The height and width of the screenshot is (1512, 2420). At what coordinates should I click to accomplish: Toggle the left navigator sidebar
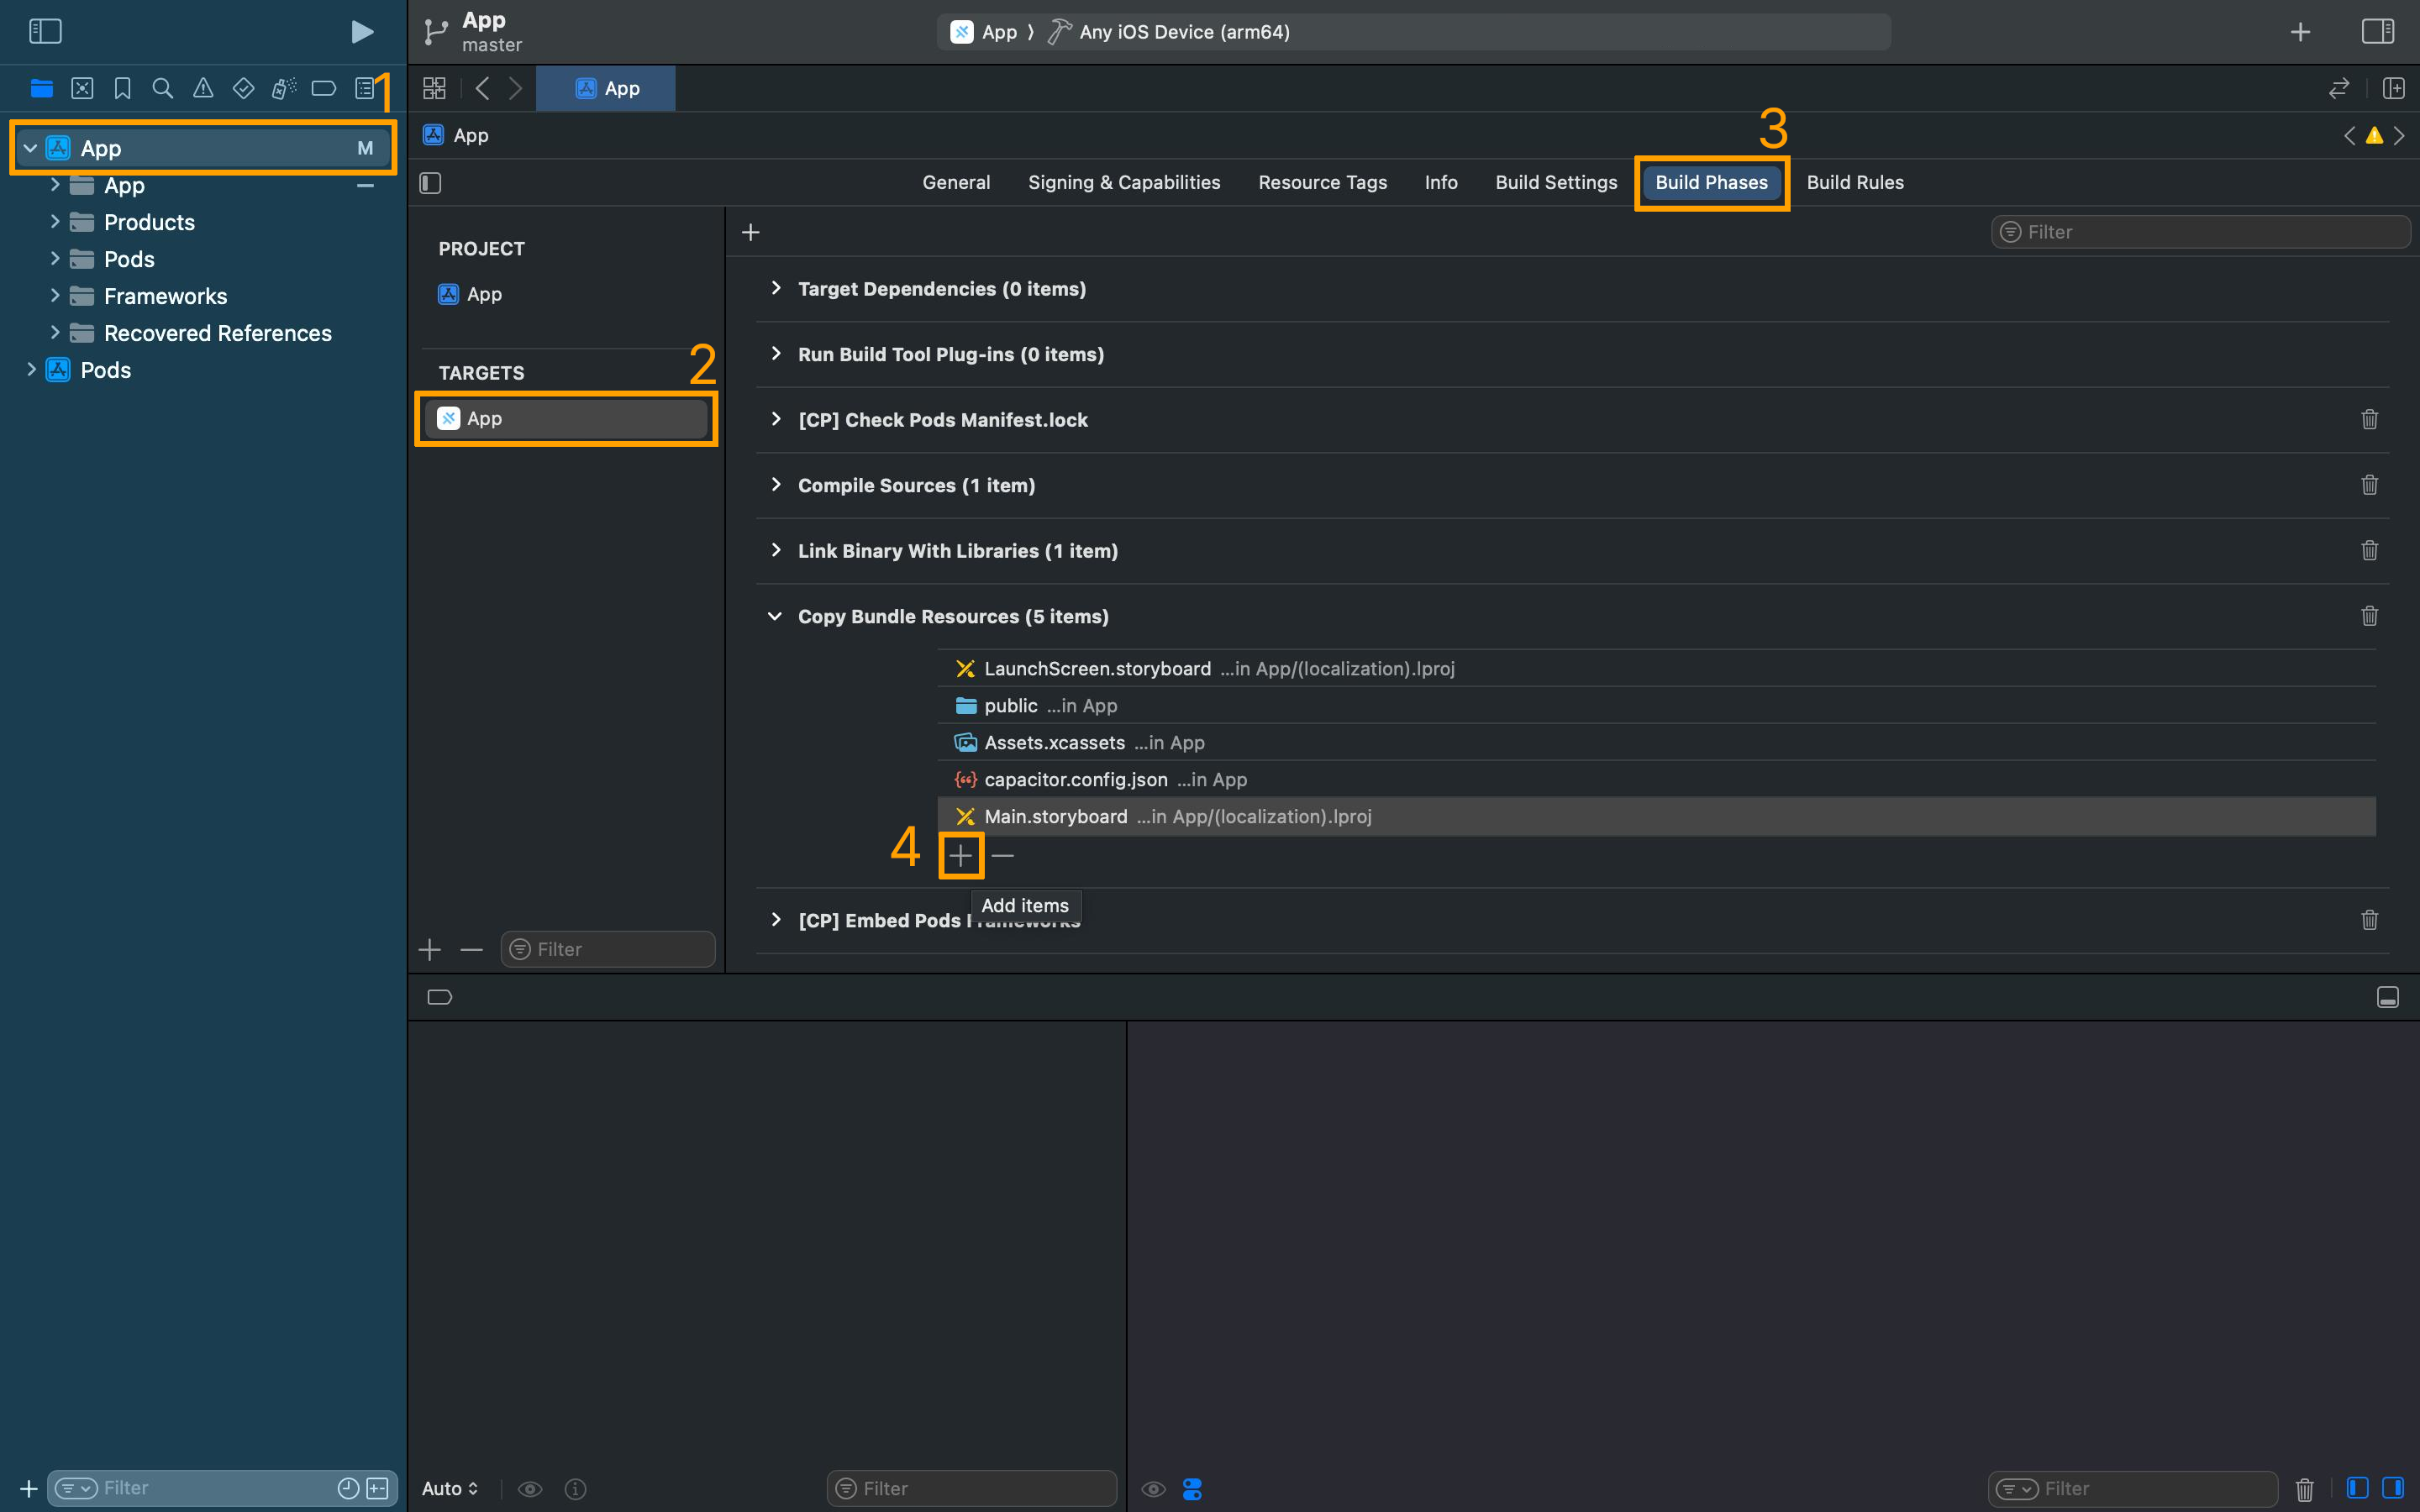pos(45,32)
